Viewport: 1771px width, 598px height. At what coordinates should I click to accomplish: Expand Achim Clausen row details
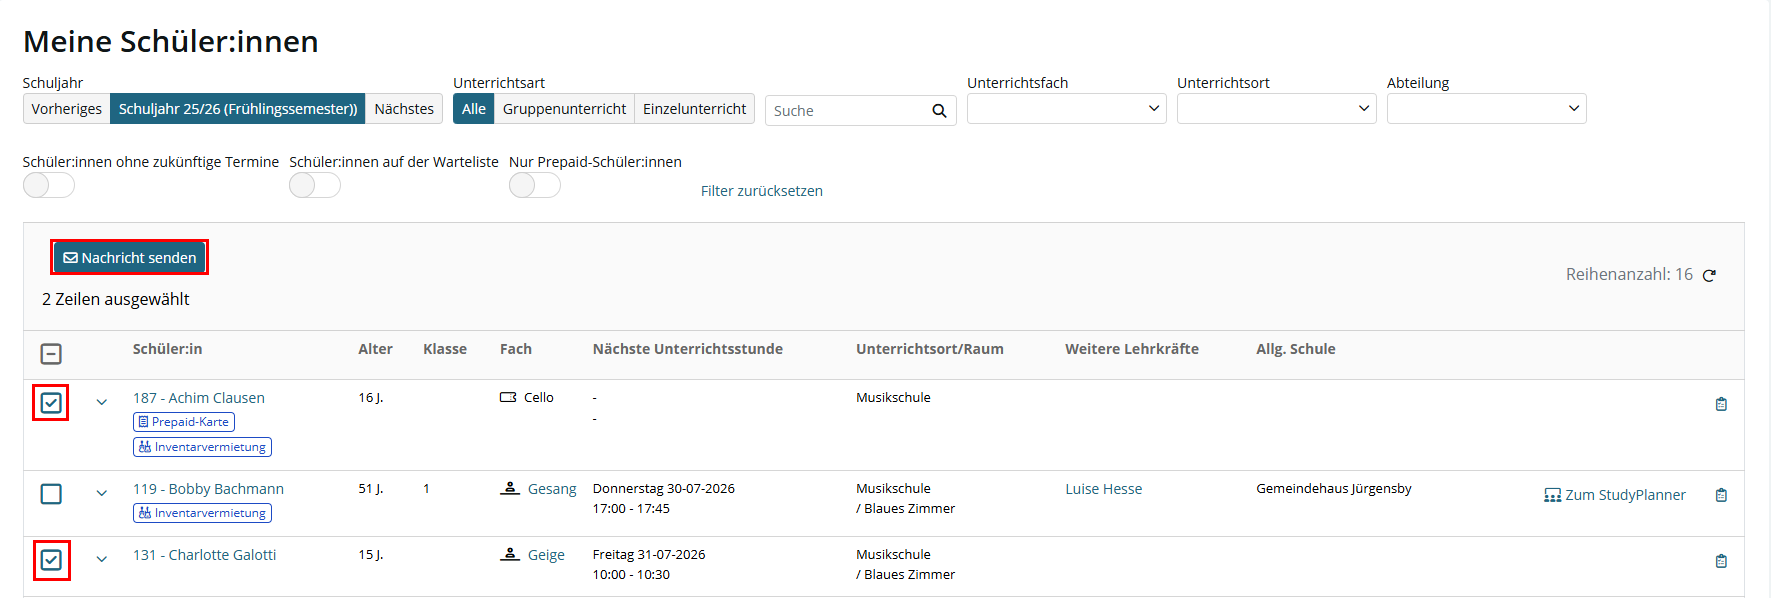click(102, 402)
